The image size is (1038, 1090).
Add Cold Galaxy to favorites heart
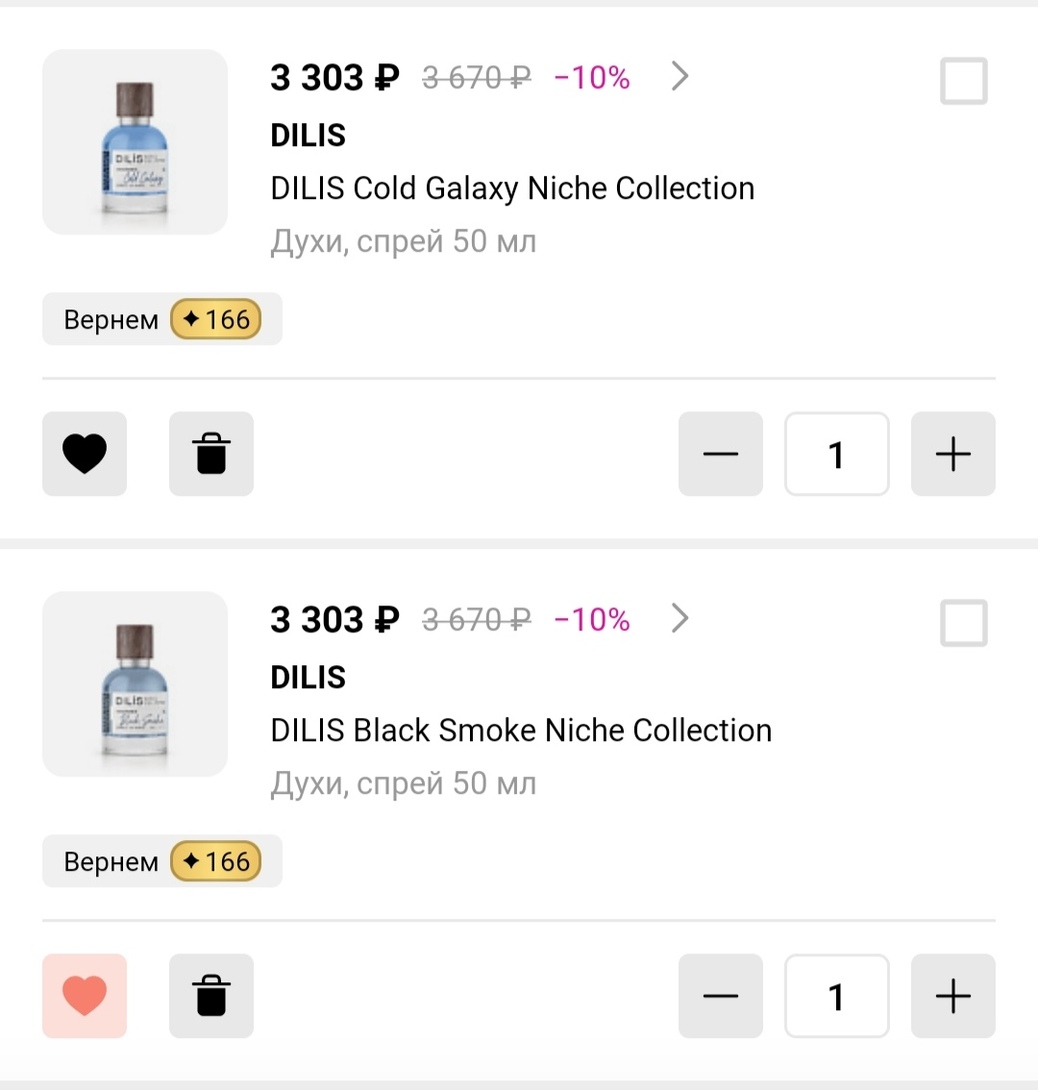pos(84,454)
